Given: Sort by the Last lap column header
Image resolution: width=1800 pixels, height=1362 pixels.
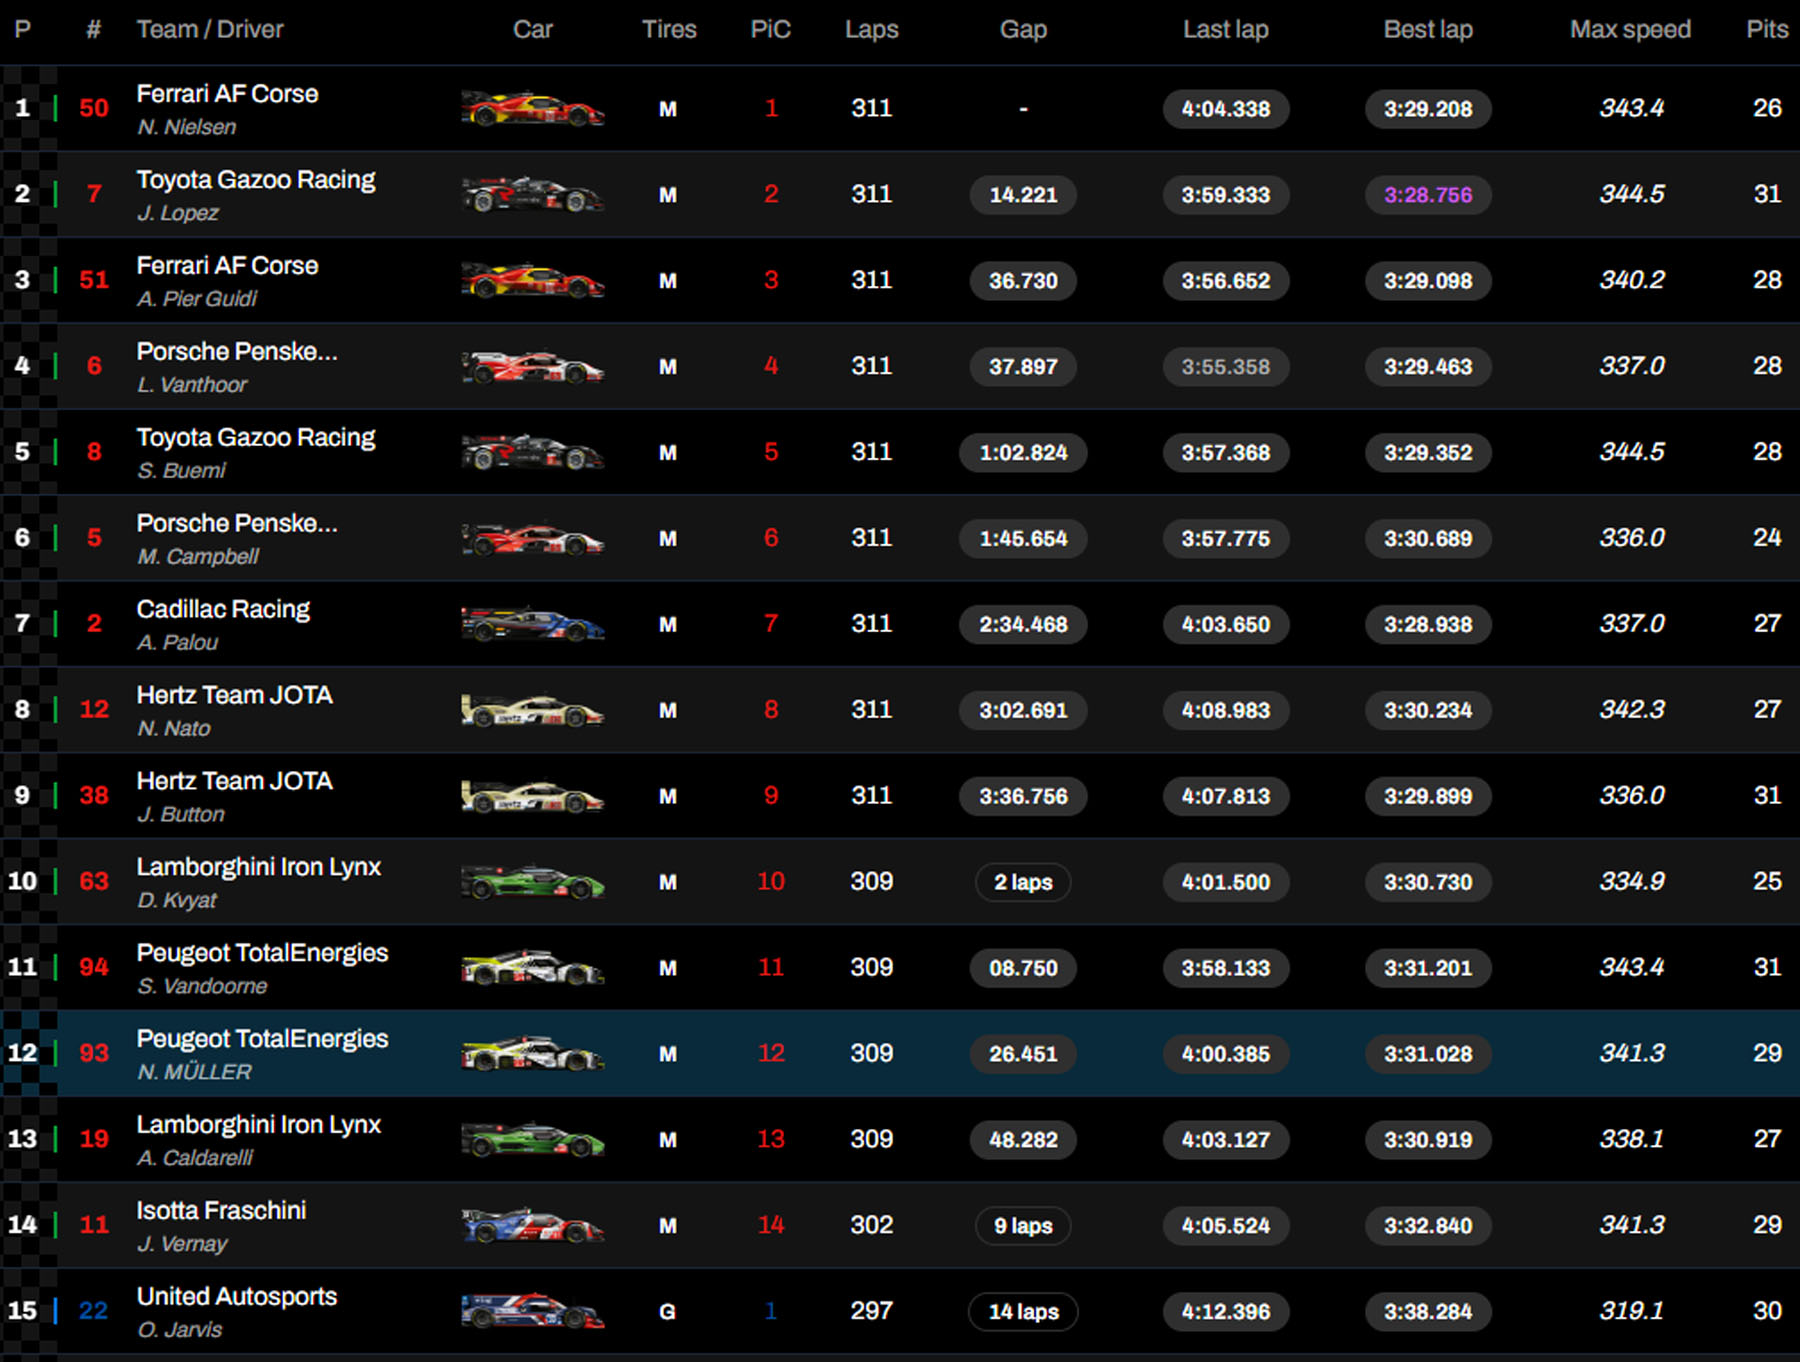Looking at the screenshot, I should point(1226,29).
